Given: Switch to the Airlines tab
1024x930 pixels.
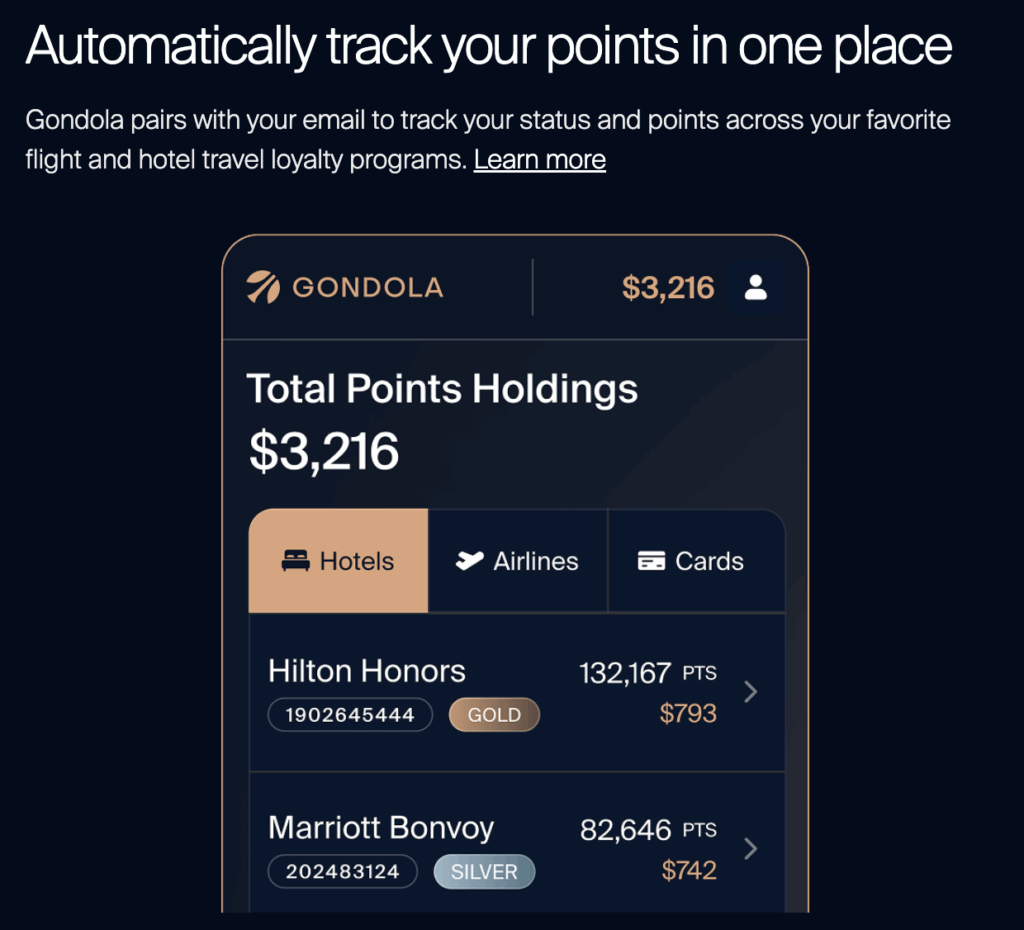Looking at the screenshot, I should pyautogui.click(x=517, y=561).
